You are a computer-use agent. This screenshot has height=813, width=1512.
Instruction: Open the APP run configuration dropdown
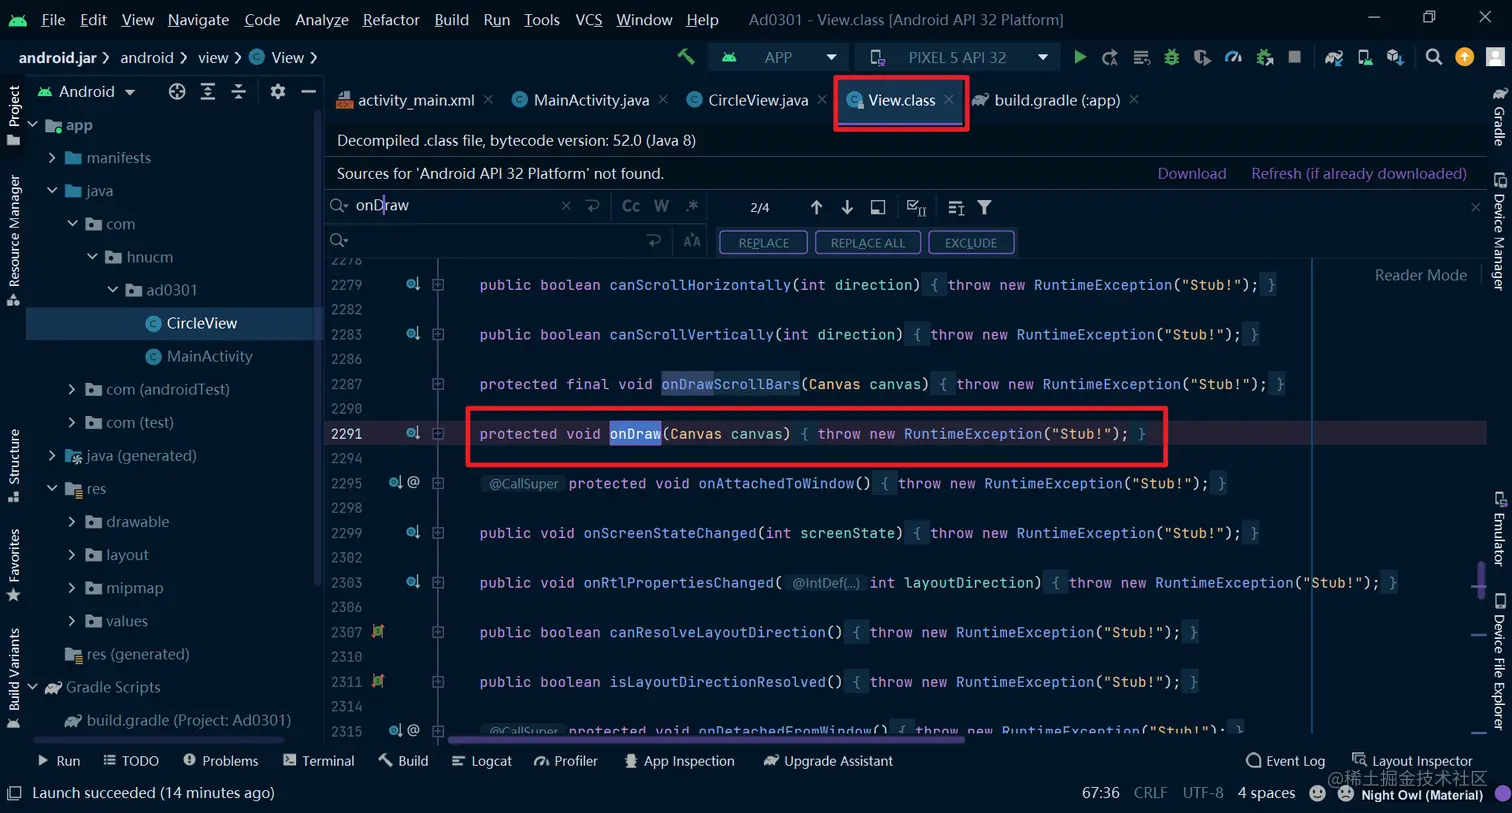point(780,57)
